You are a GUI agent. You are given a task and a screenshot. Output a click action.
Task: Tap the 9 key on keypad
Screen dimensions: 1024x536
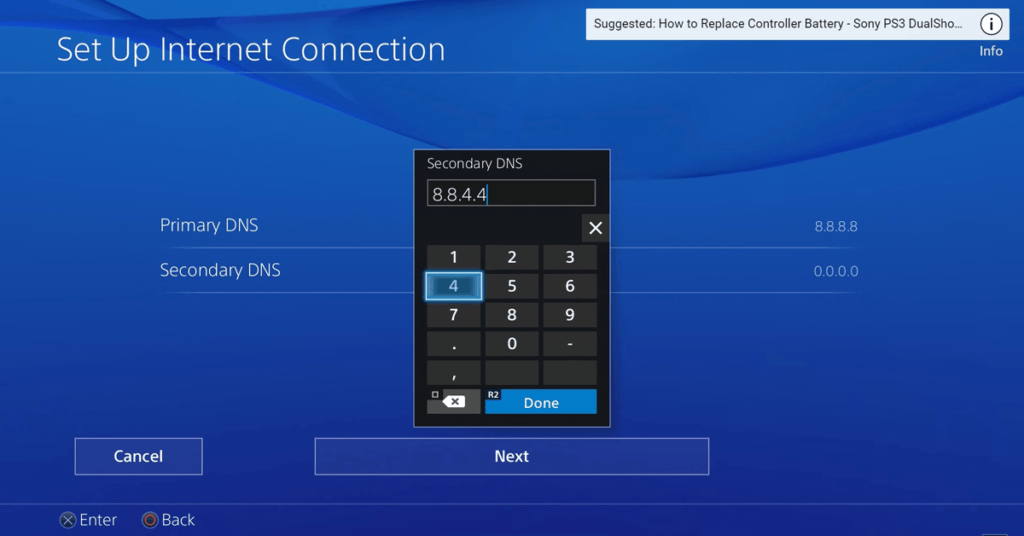tap(569, 315)
